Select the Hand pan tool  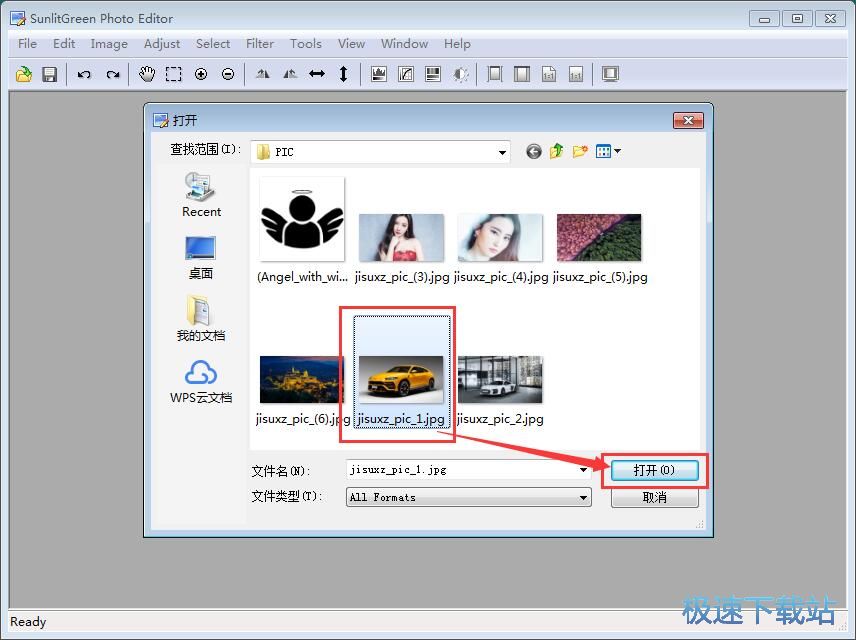pos(147,74)
